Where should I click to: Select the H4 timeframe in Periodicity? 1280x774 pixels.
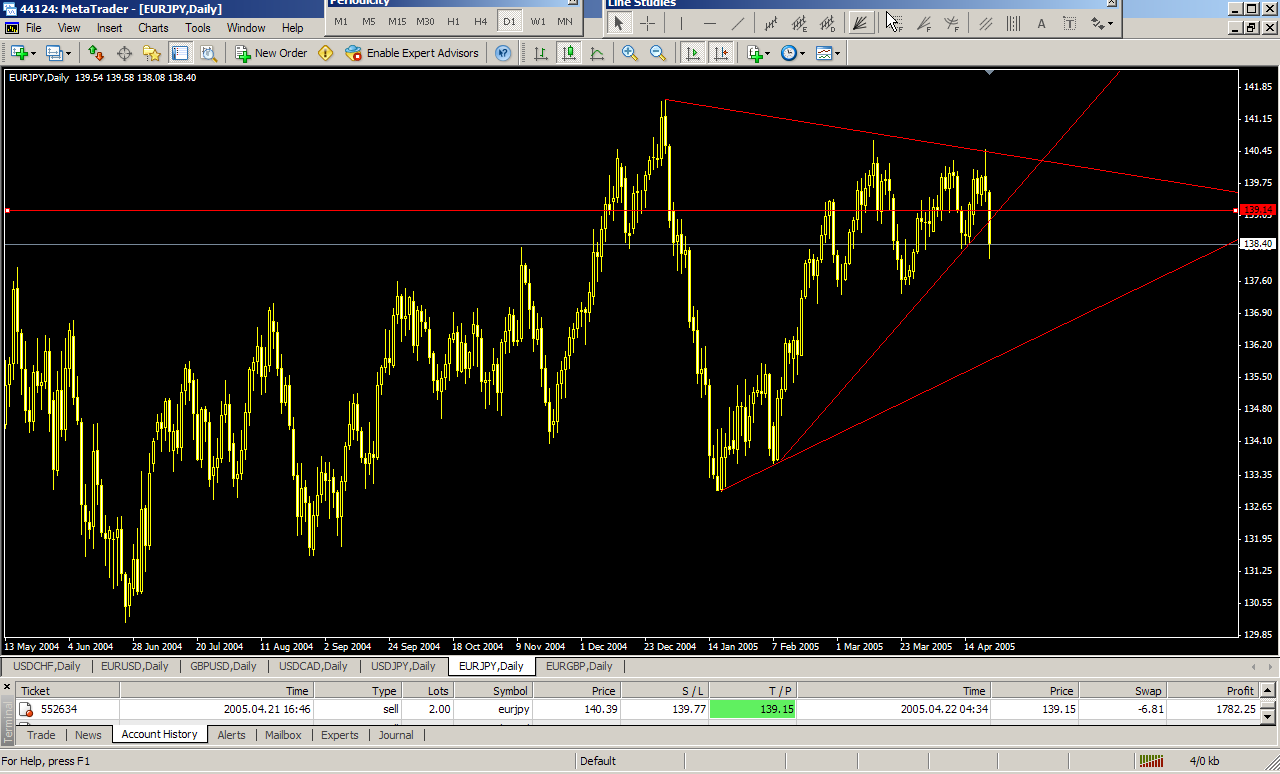click(x=481, y=21)
